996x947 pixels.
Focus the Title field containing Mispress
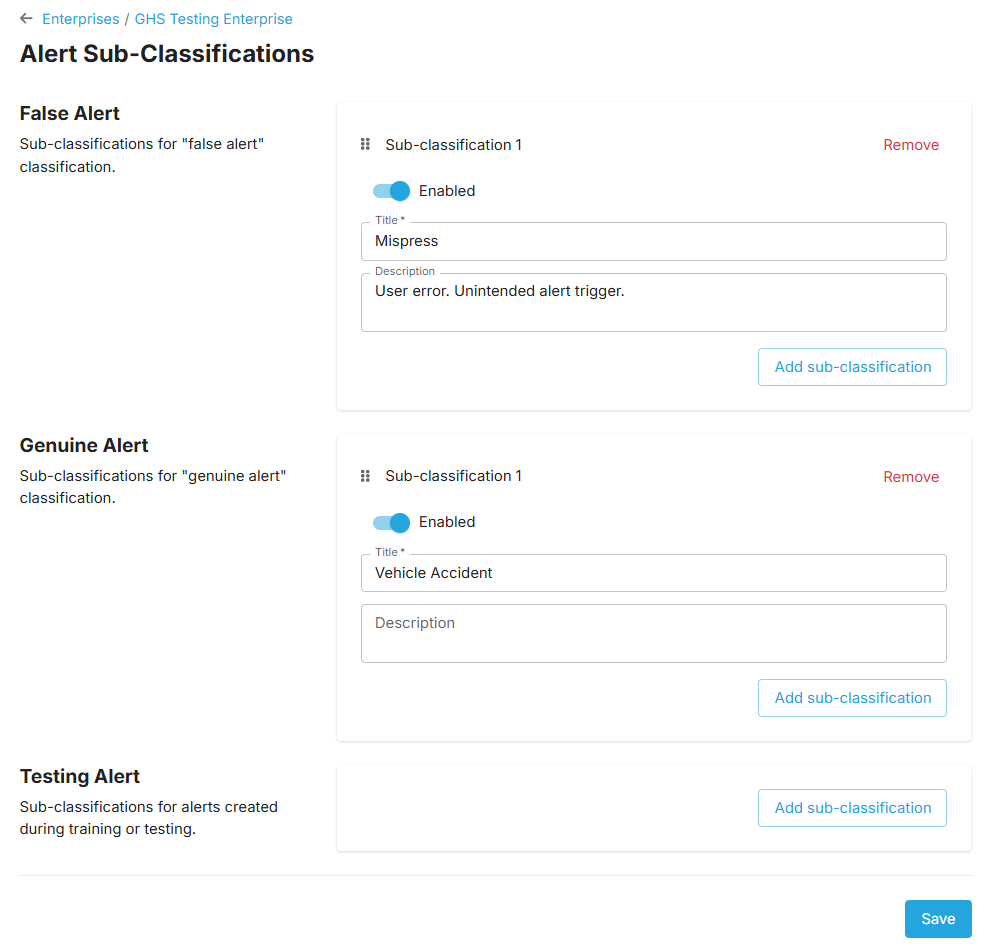click(x=653, y=241)
